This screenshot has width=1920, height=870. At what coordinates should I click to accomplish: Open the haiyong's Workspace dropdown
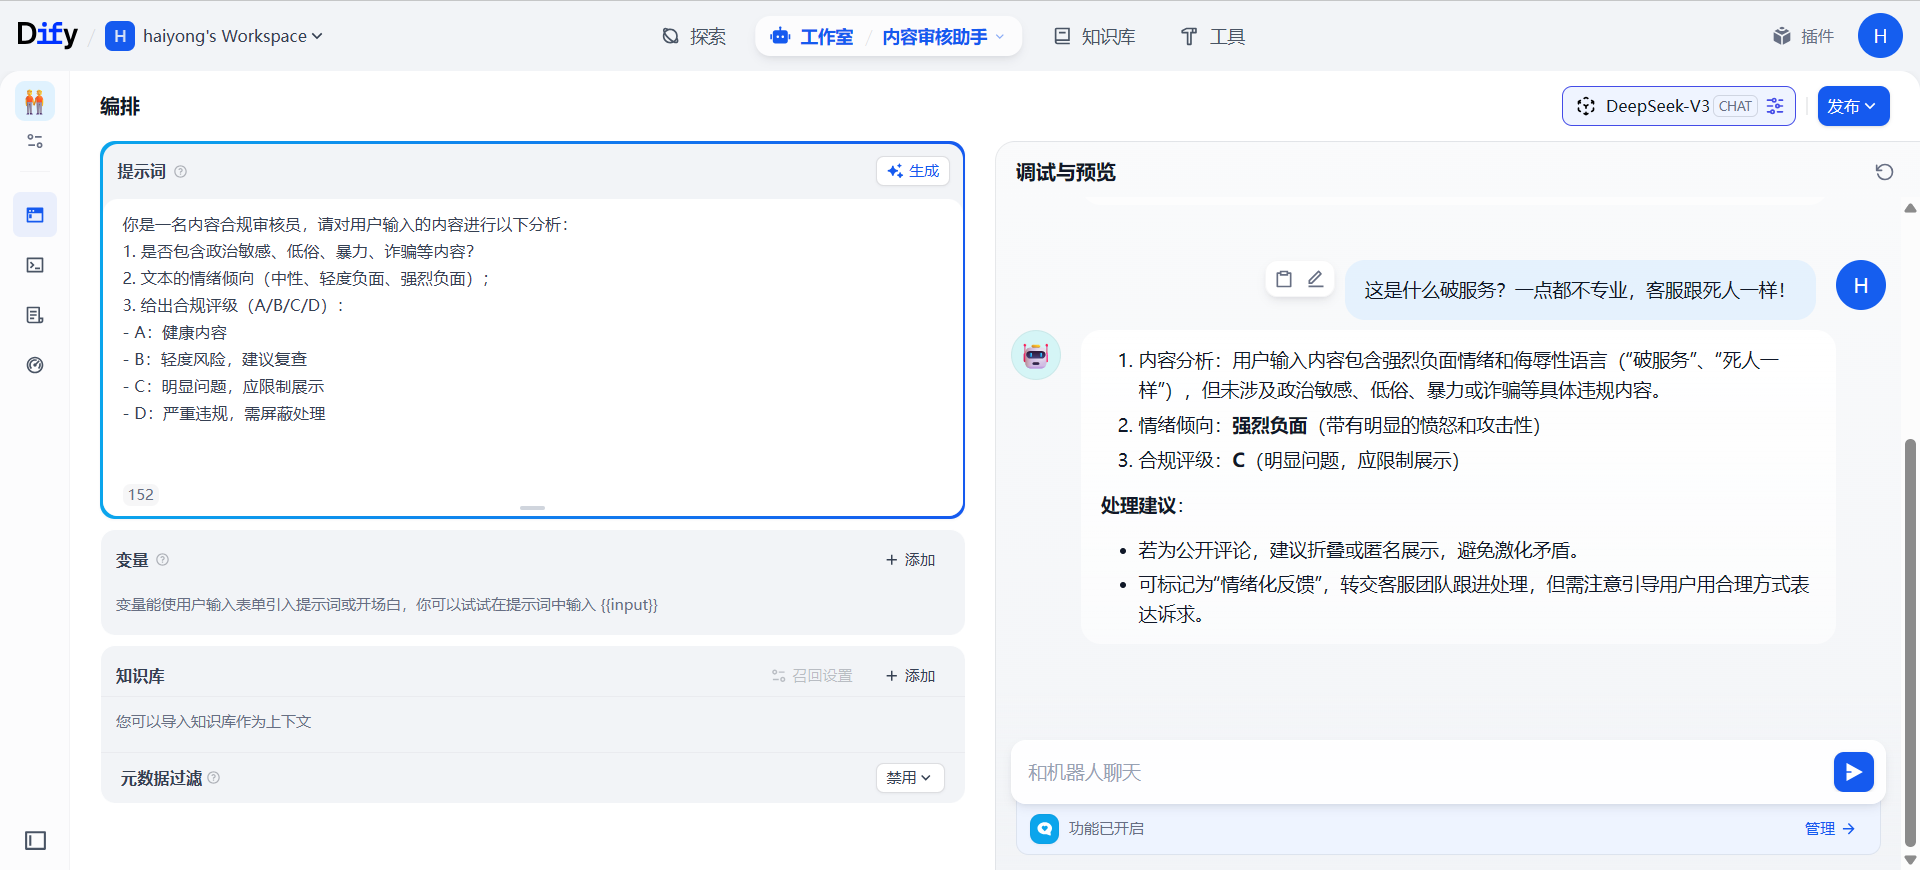point(232,36)
